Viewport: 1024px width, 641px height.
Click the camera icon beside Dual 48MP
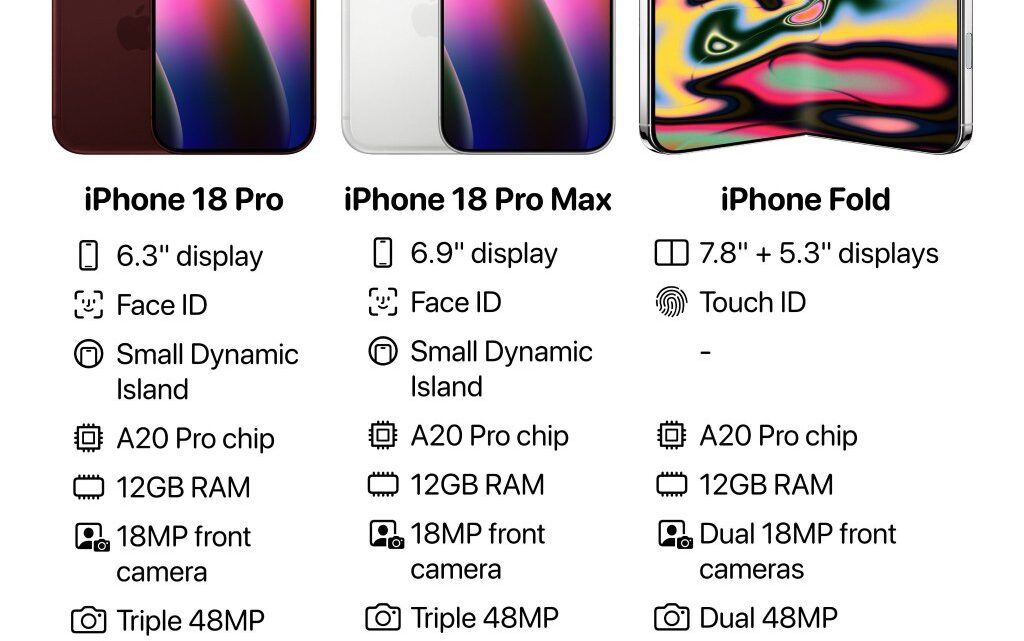(671, 618)
